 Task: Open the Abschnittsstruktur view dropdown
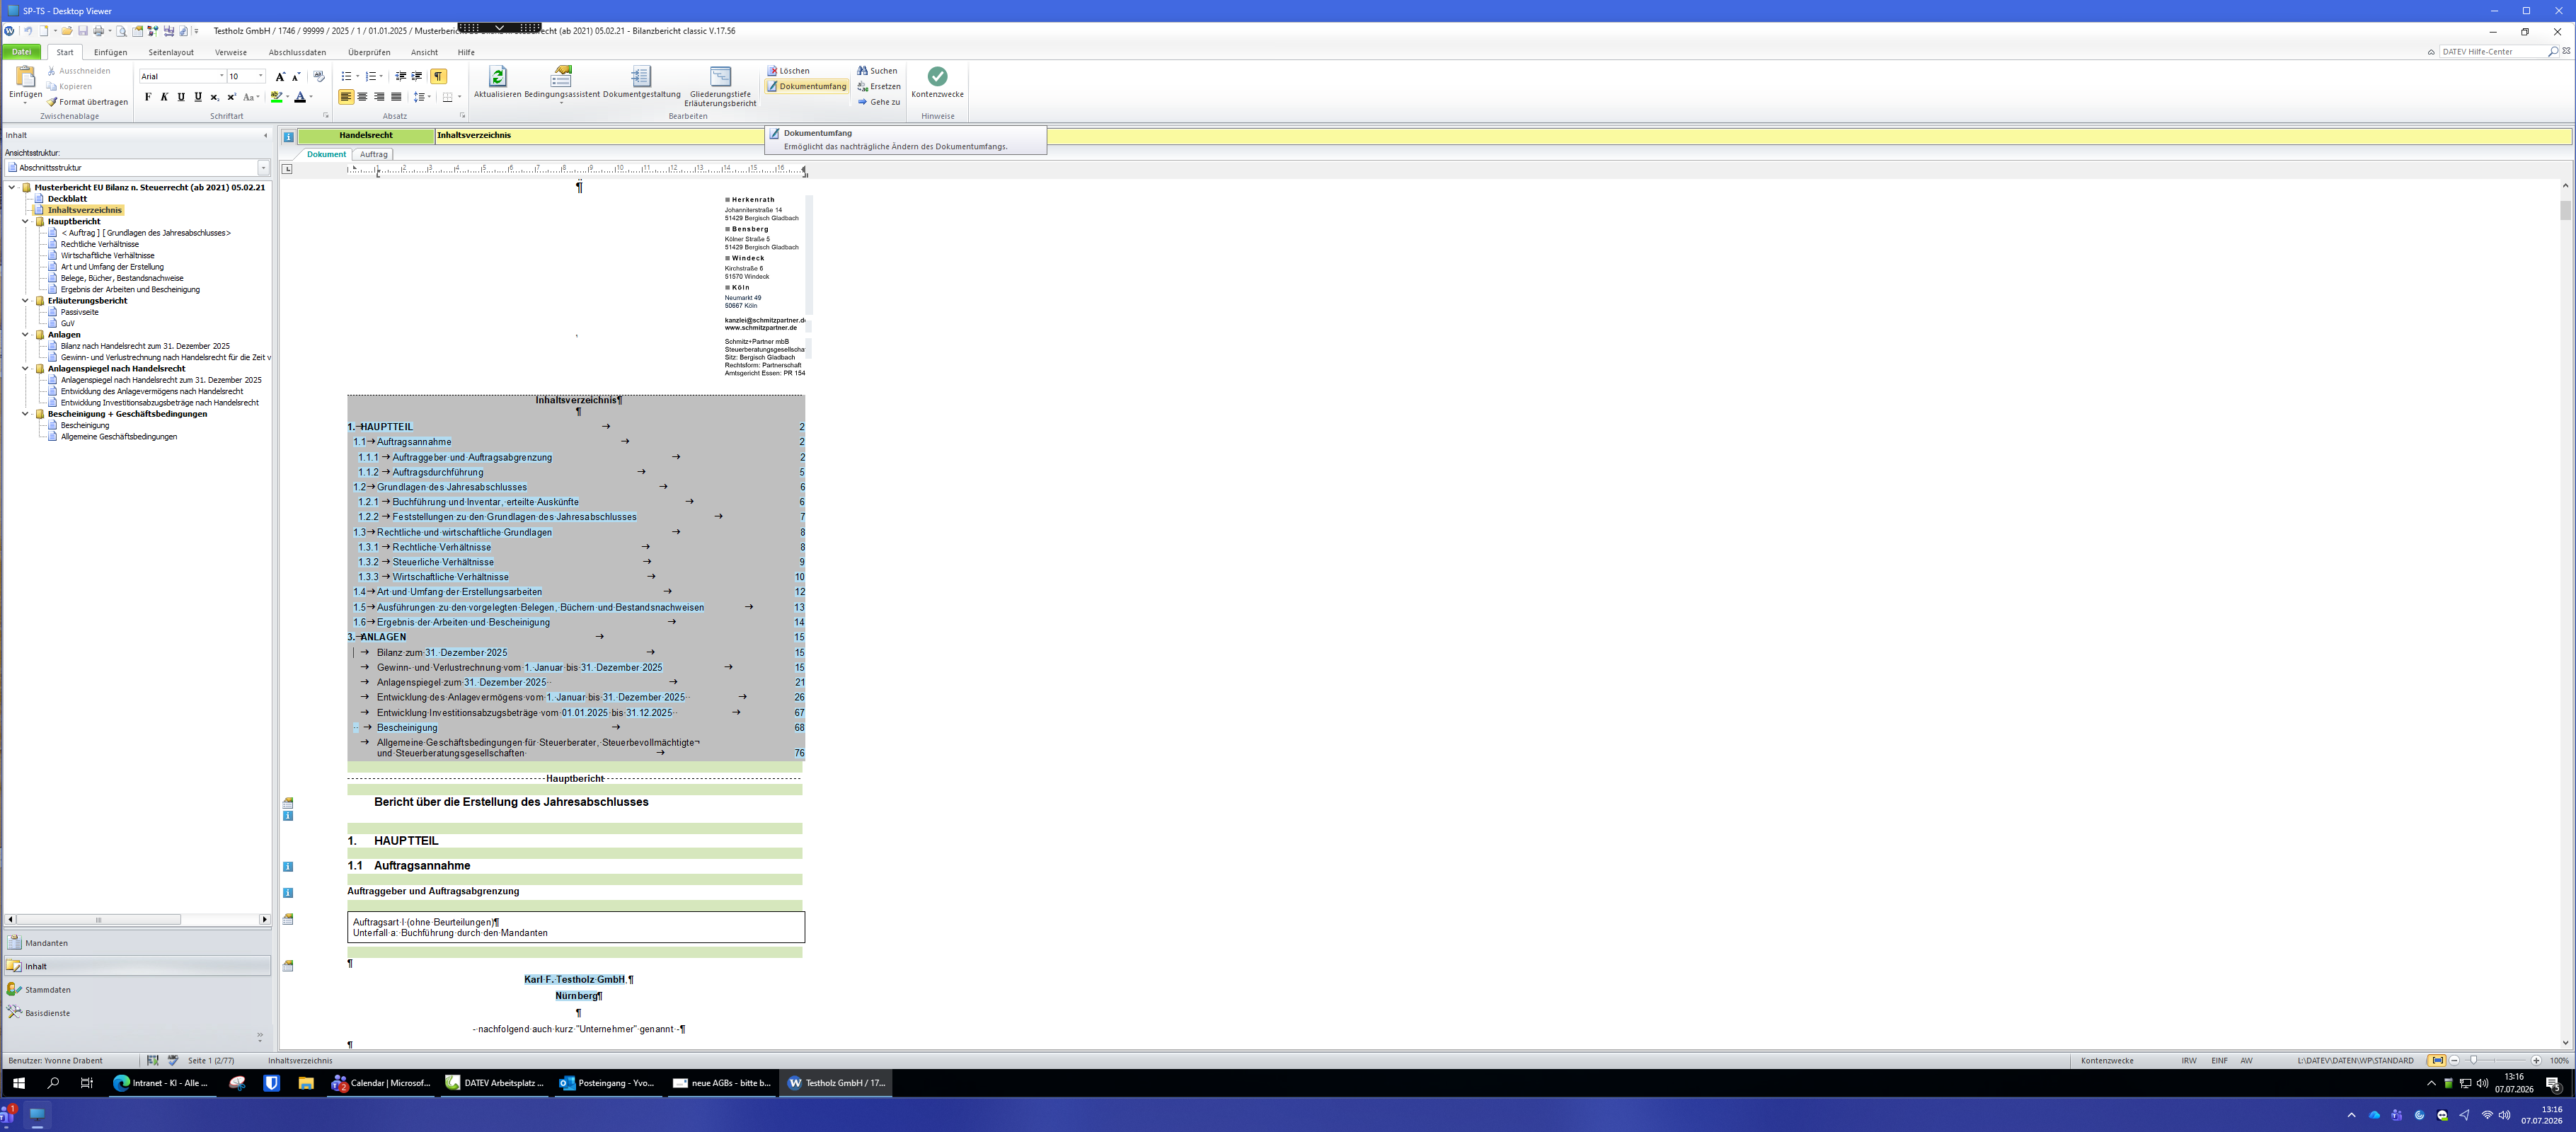click(x=263, y=168)
